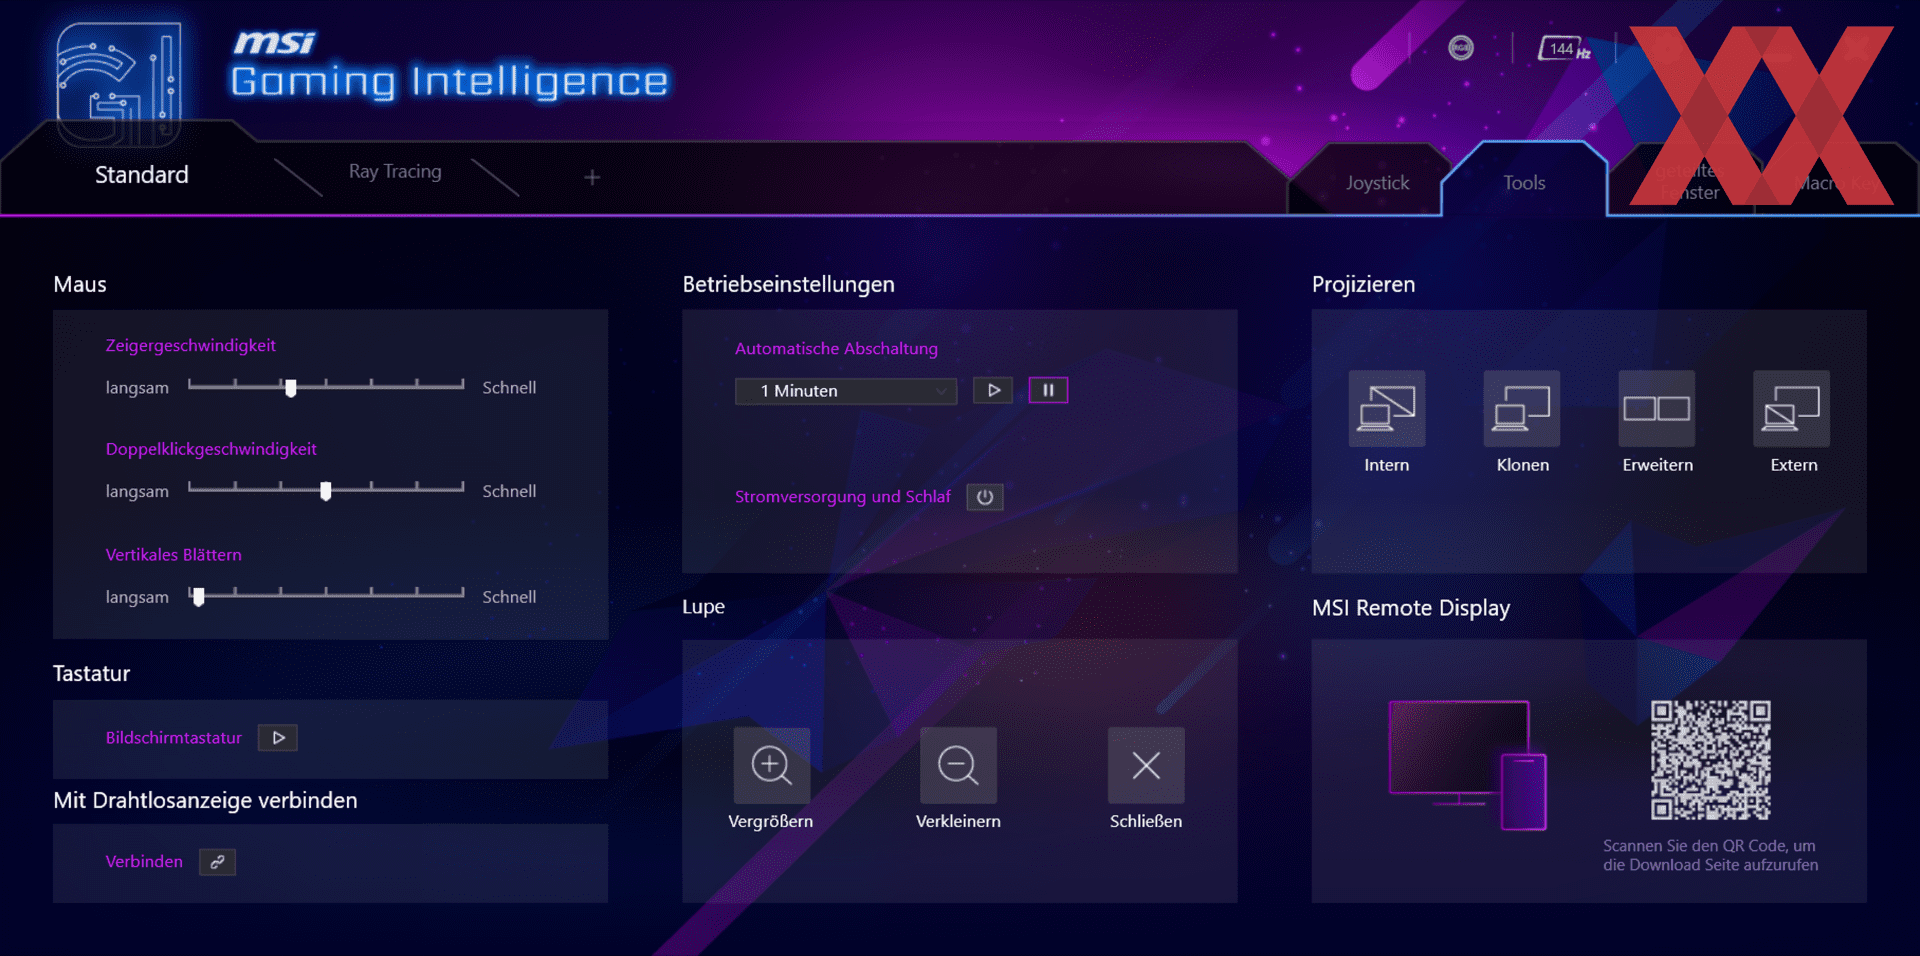
Task: Click the Verbinden link icon button
Action: click(217, 862)
